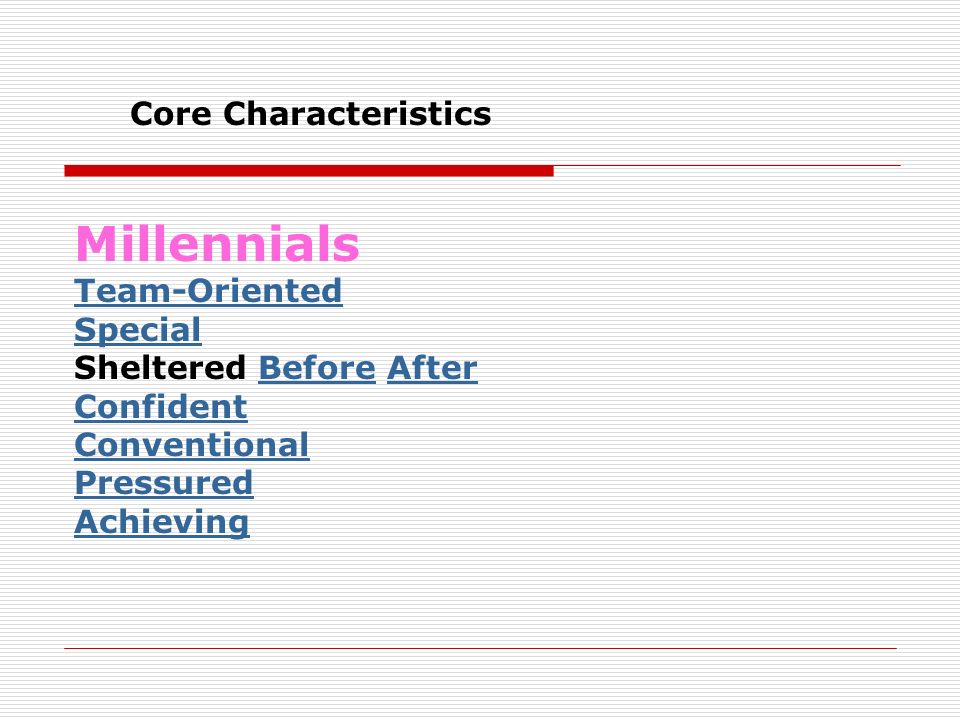
Task: Select the Confident hyperlink
Action: pos(161,407)
